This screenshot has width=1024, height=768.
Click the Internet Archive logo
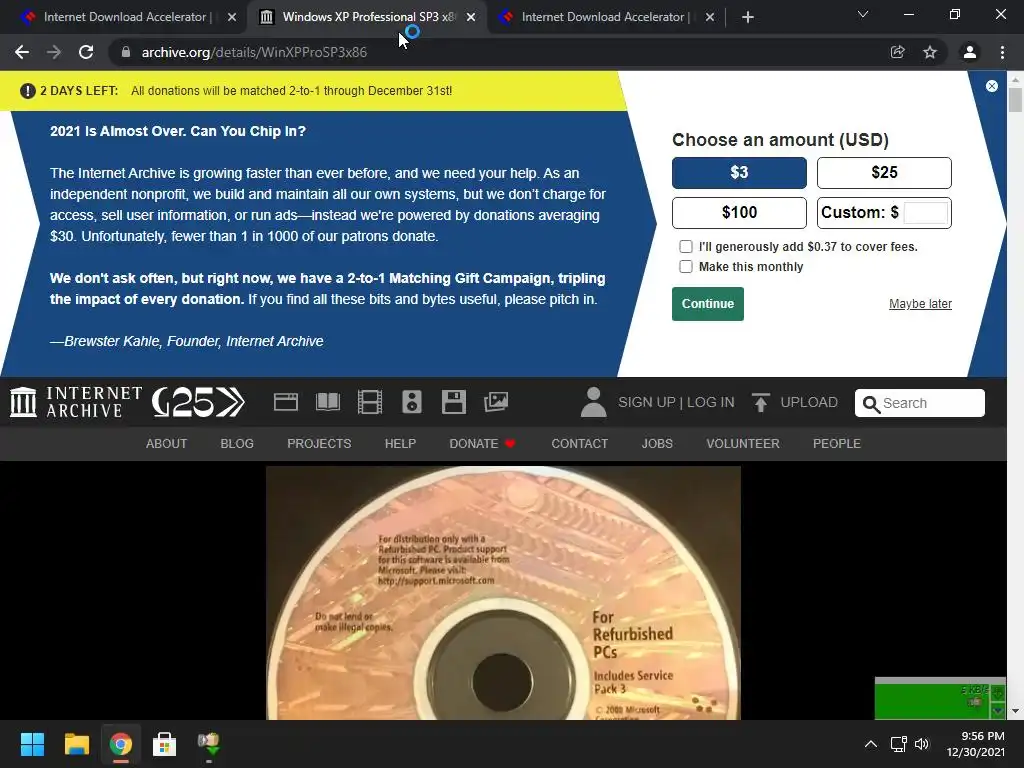click(76, 402)
